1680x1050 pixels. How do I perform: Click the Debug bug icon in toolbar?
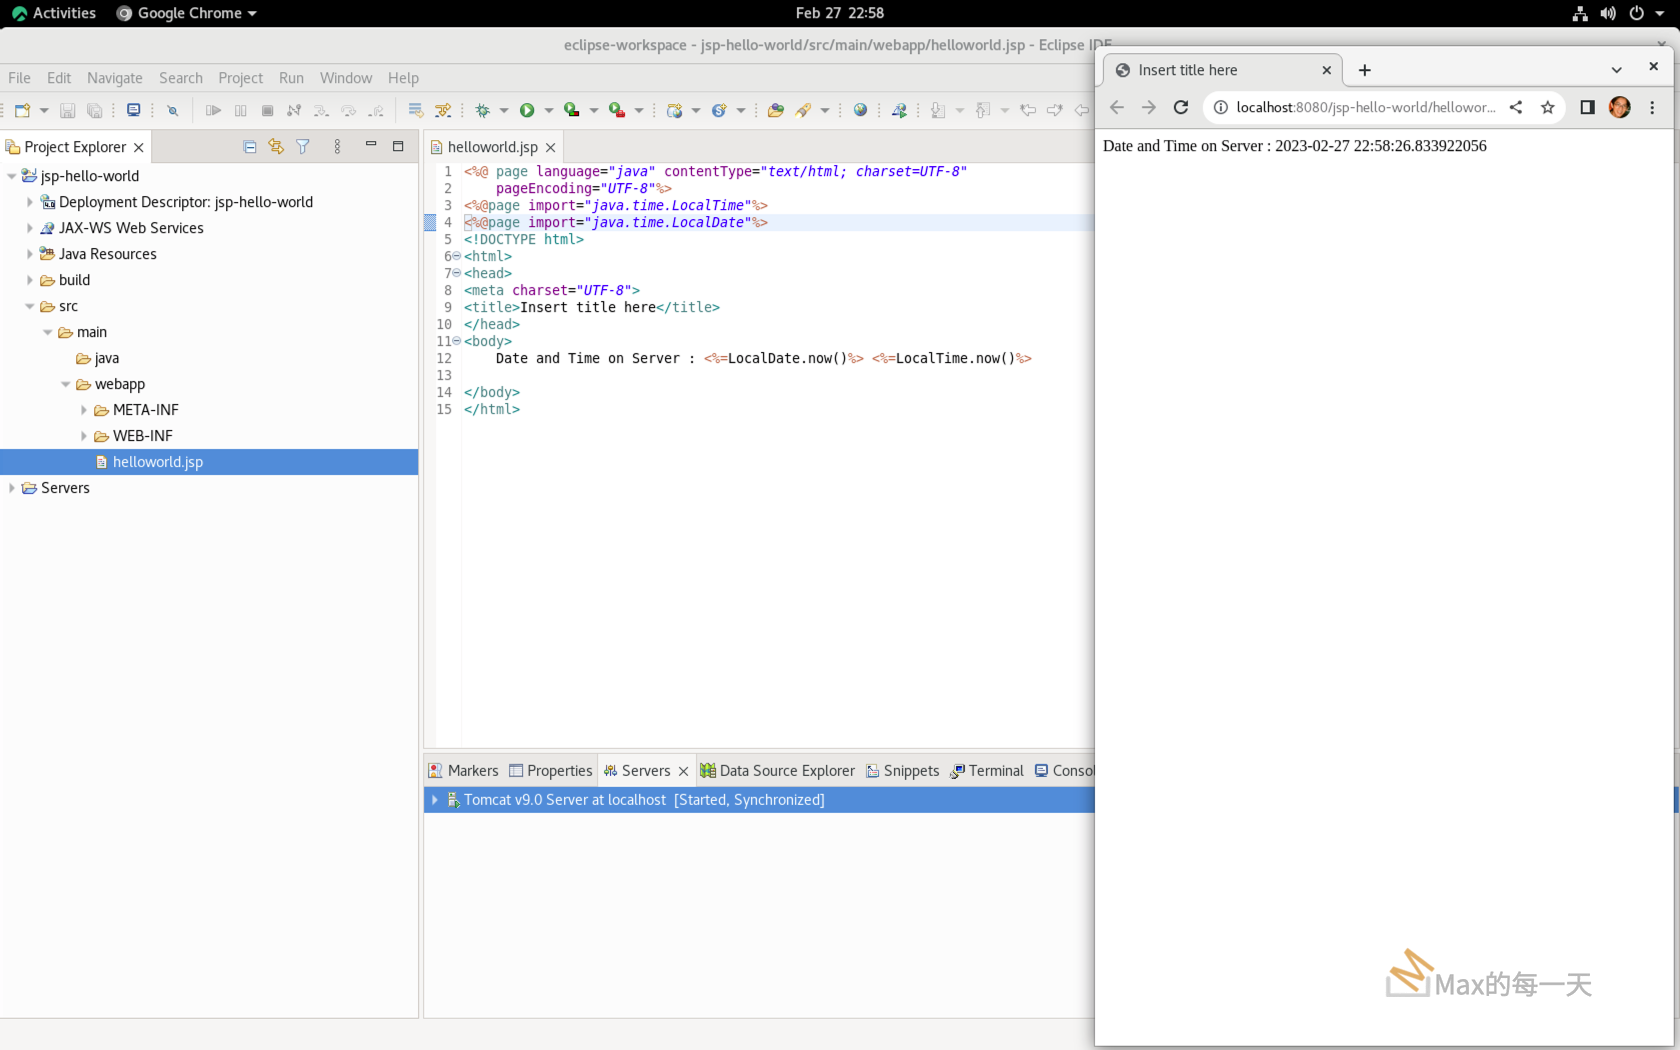[x=483, y=110]
